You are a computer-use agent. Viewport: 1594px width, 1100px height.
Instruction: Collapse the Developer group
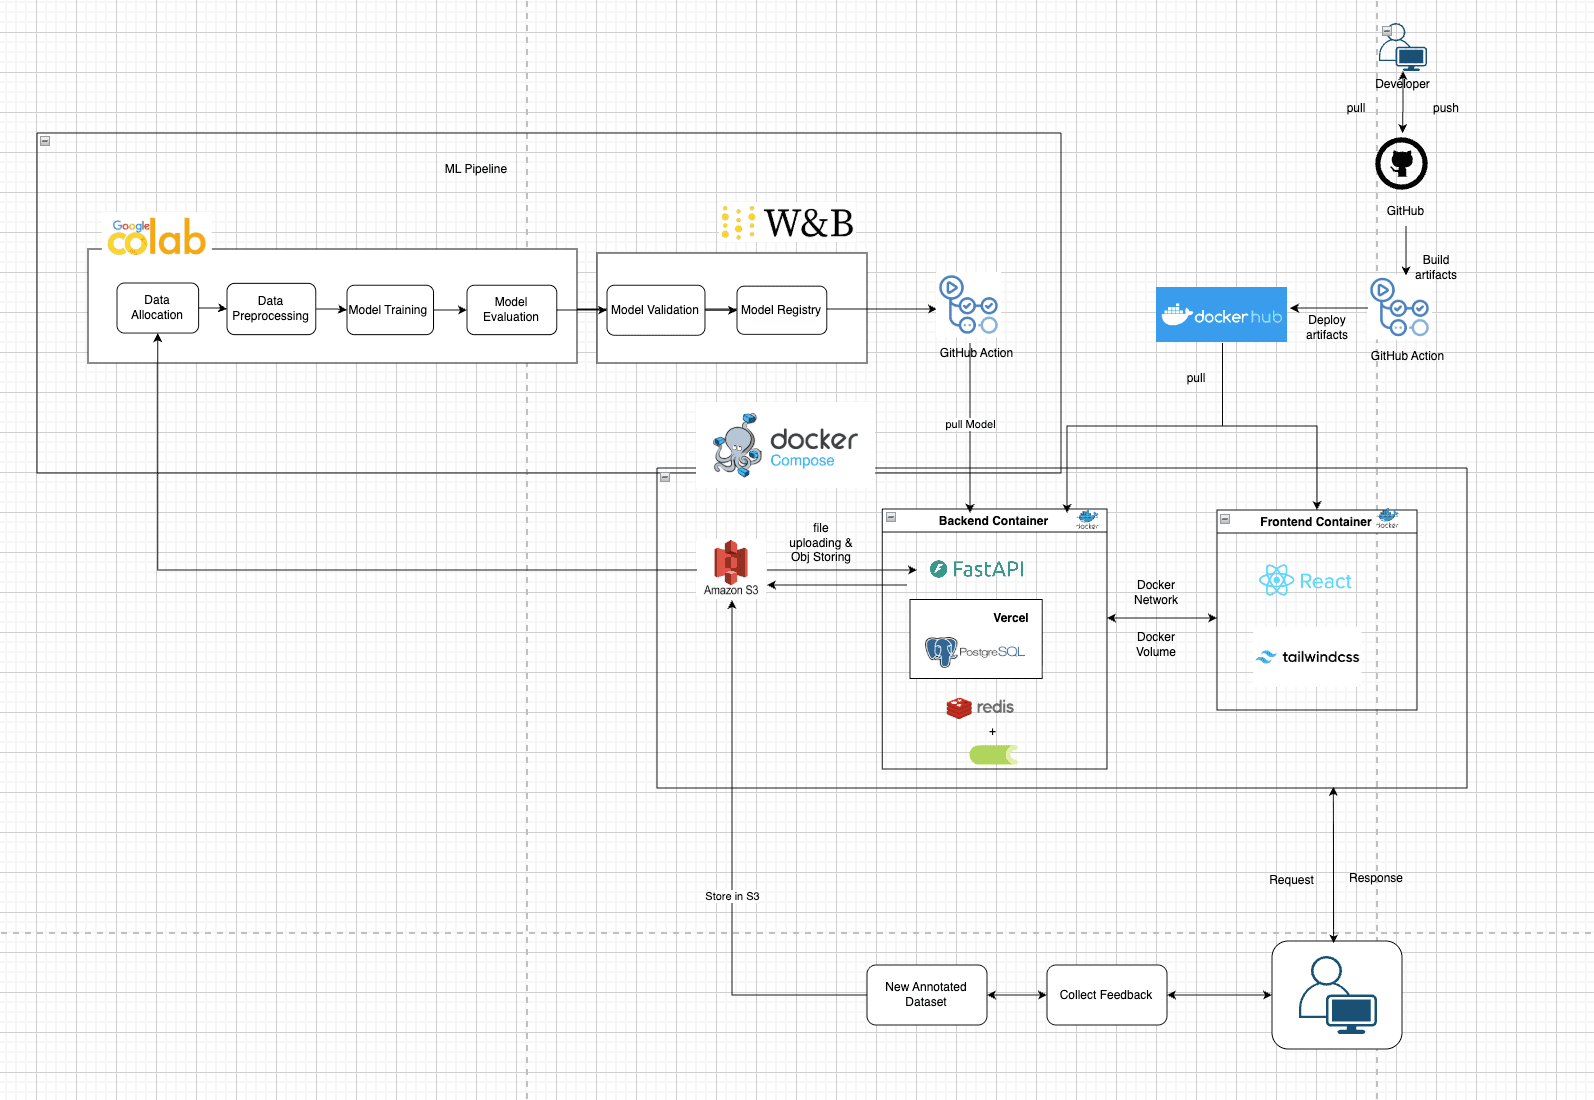1386,31
